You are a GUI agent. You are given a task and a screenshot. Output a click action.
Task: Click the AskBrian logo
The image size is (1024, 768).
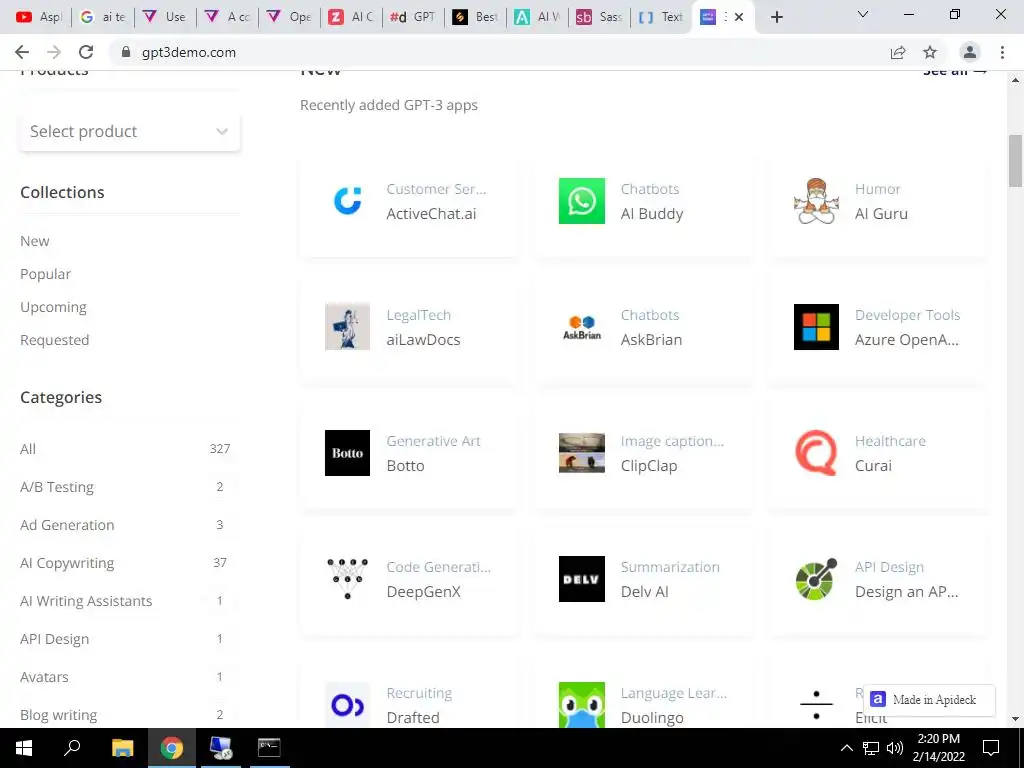[581, 327]
